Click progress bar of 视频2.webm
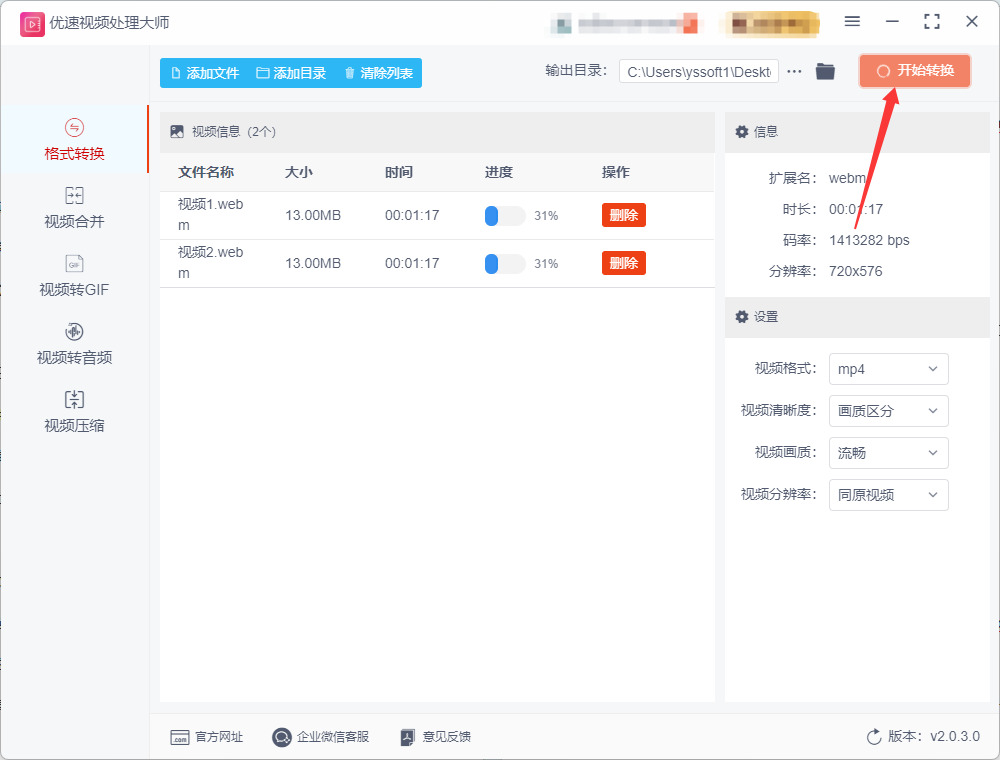 tap(505, 263)
